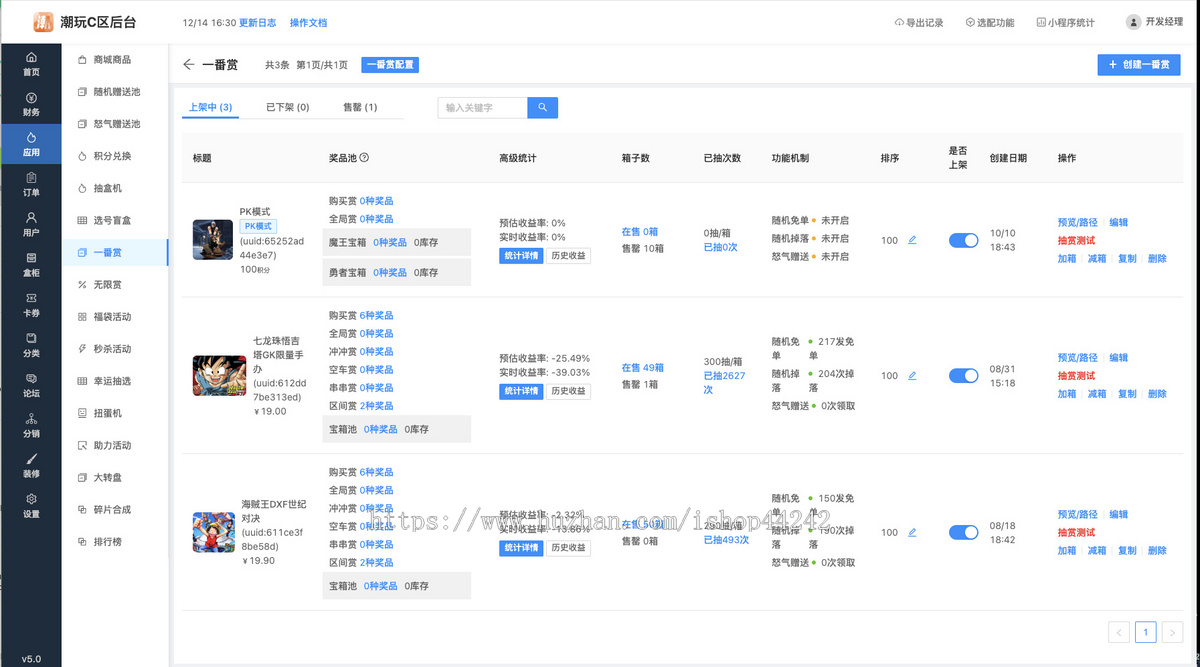
Task: Switch to 售罄 (1) tab
Action: [x=360, y=107]
